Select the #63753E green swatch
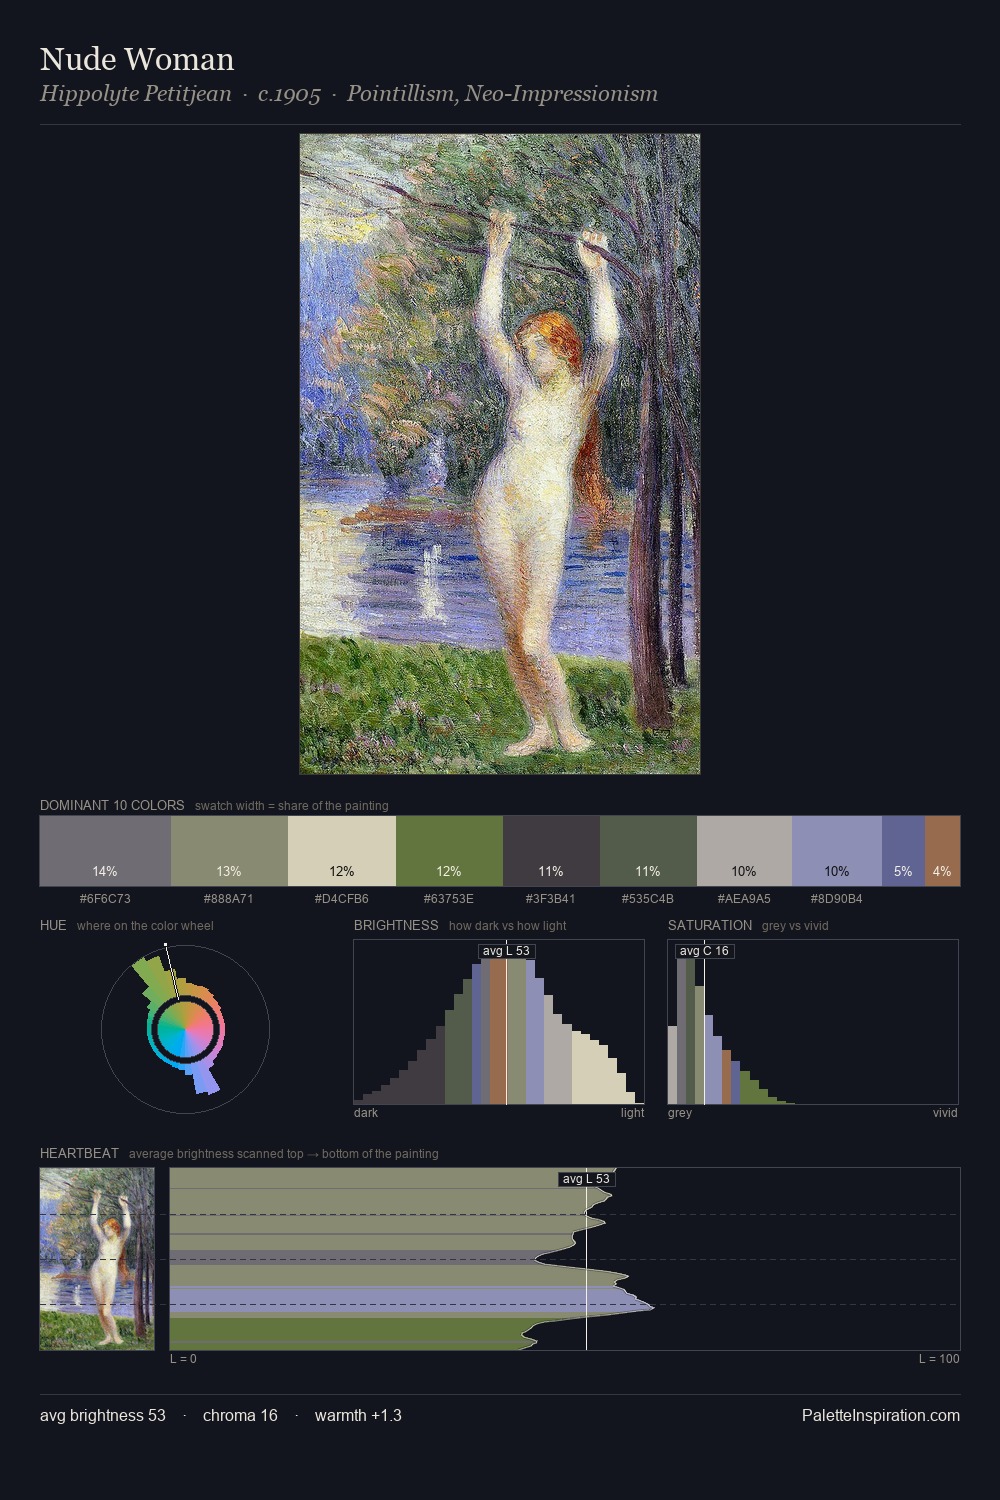This screenshot has width=1000, height=1500. [449, 851]
